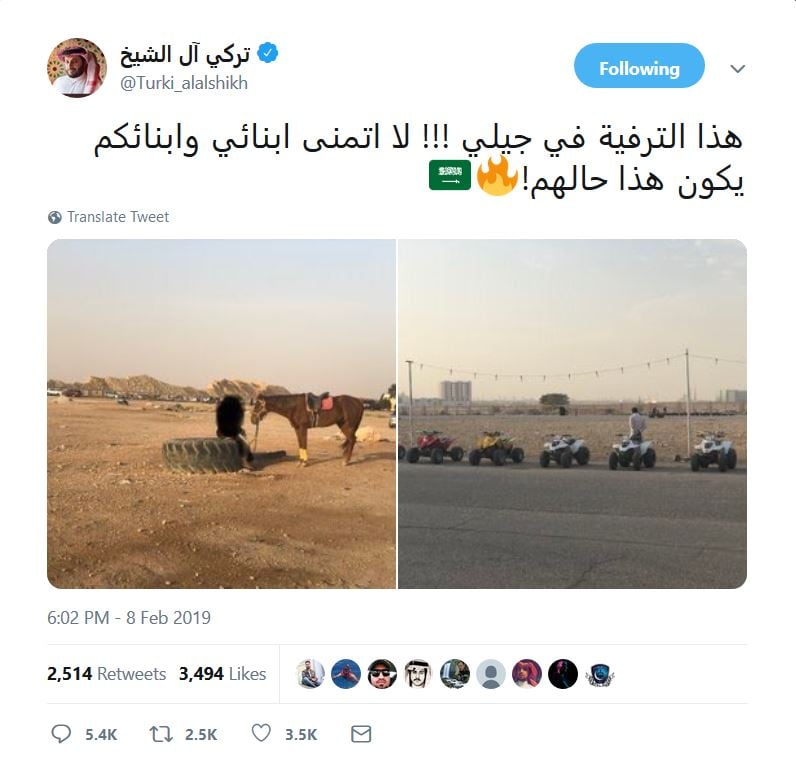Like the tweet with heart icon
The height and width of the screenshot is (767, 796).
[261, 733]
